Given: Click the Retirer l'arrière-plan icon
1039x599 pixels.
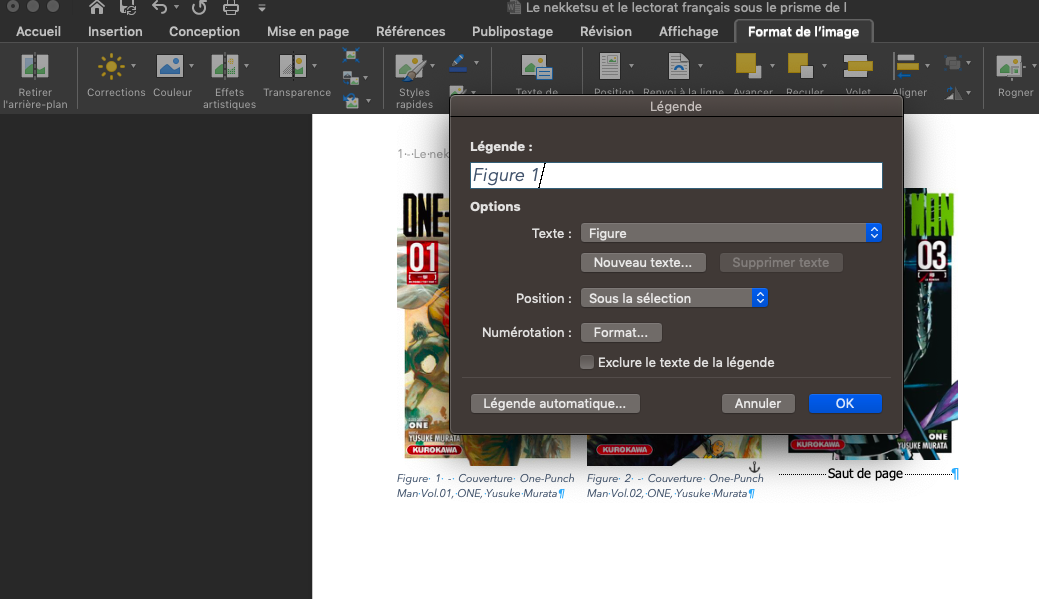Looking at the screenshot, I should [35, 67].
